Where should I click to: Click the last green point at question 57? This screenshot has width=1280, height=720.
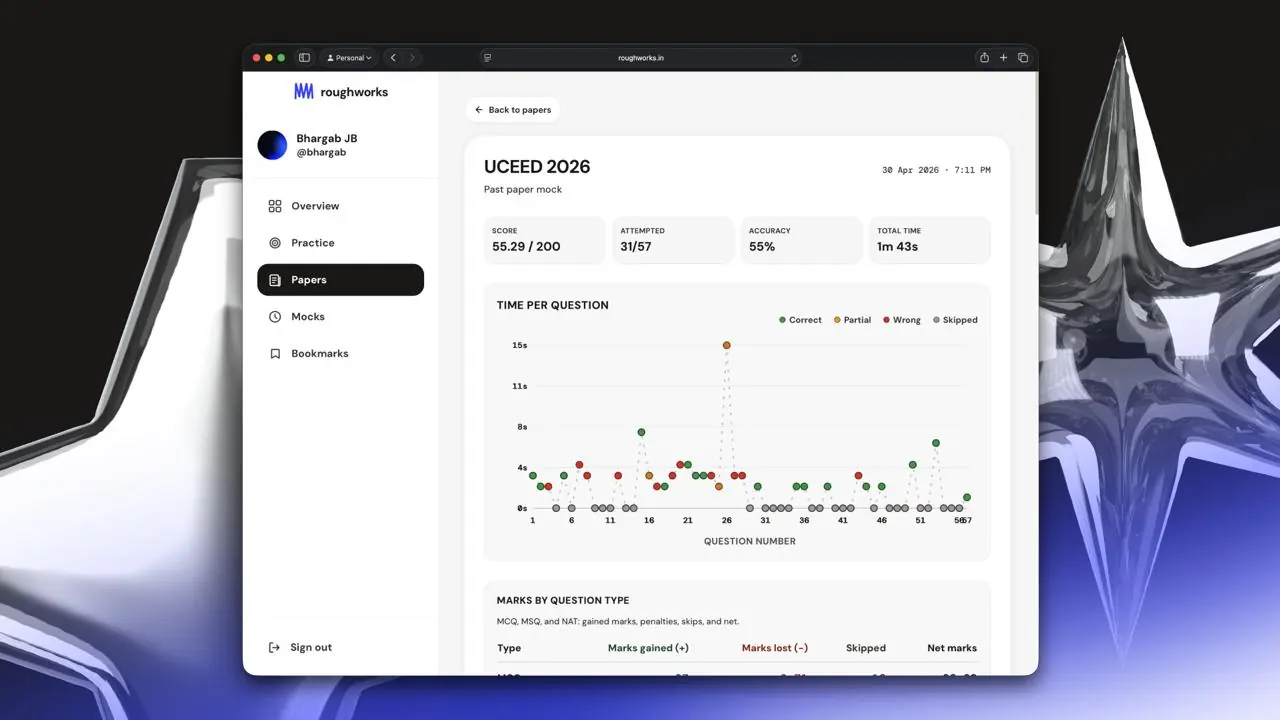pos(967,497)
